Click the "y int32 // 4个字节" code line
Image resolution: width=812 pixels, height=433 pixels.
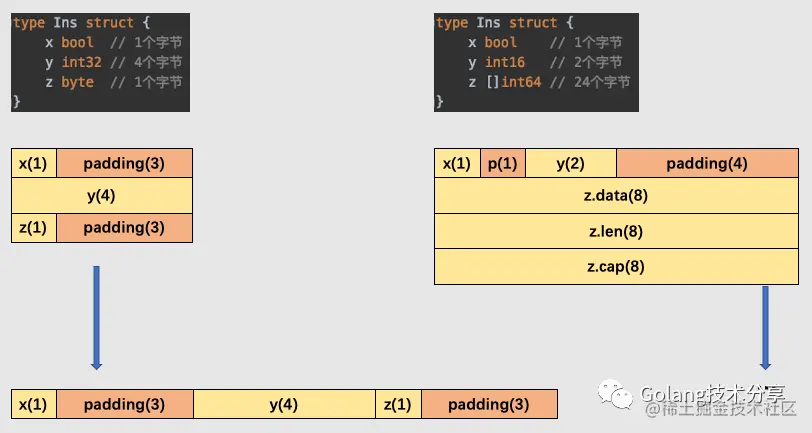pyautogui.click(x=113, y=62)
